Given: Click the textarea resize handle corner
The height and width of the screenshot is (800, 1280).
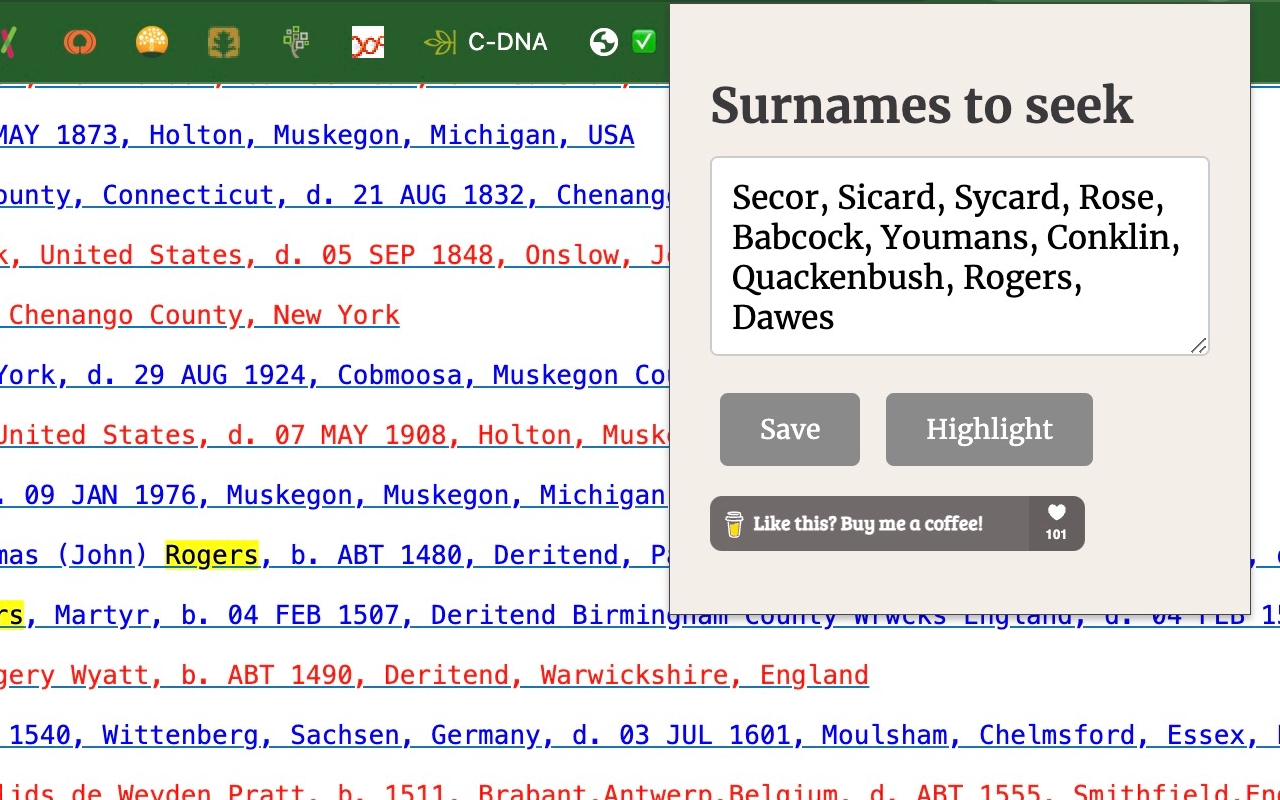Looking at the screenshot, I should click(x=1198, y=347).
